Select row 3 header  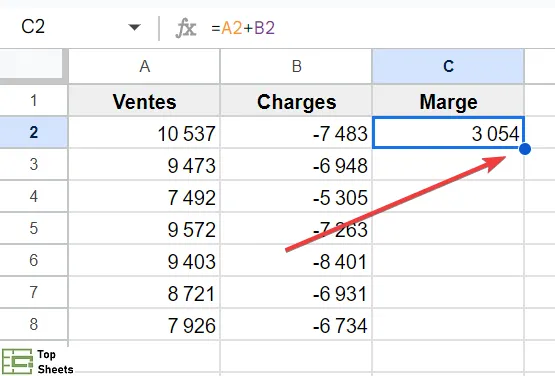pos(34,164)
